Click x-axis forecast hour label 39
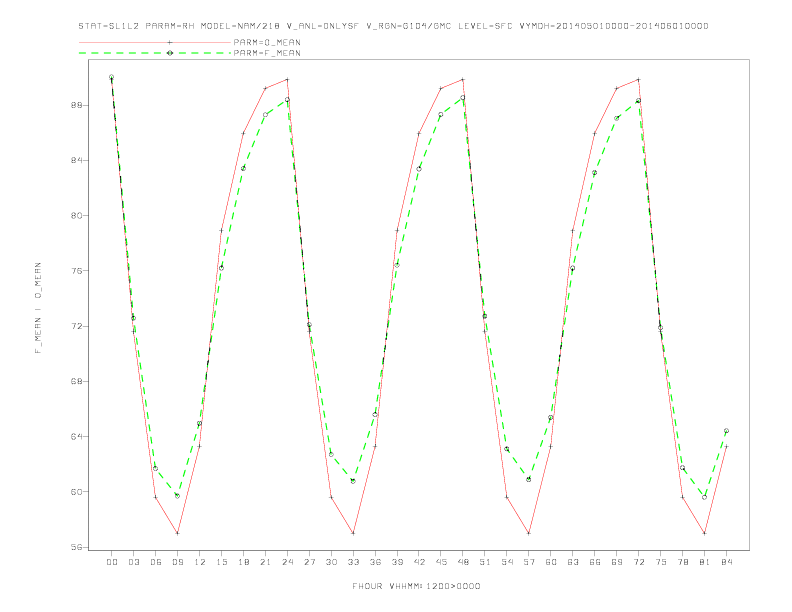Viewport: 792px width, 612px height. tap(397, 562)
